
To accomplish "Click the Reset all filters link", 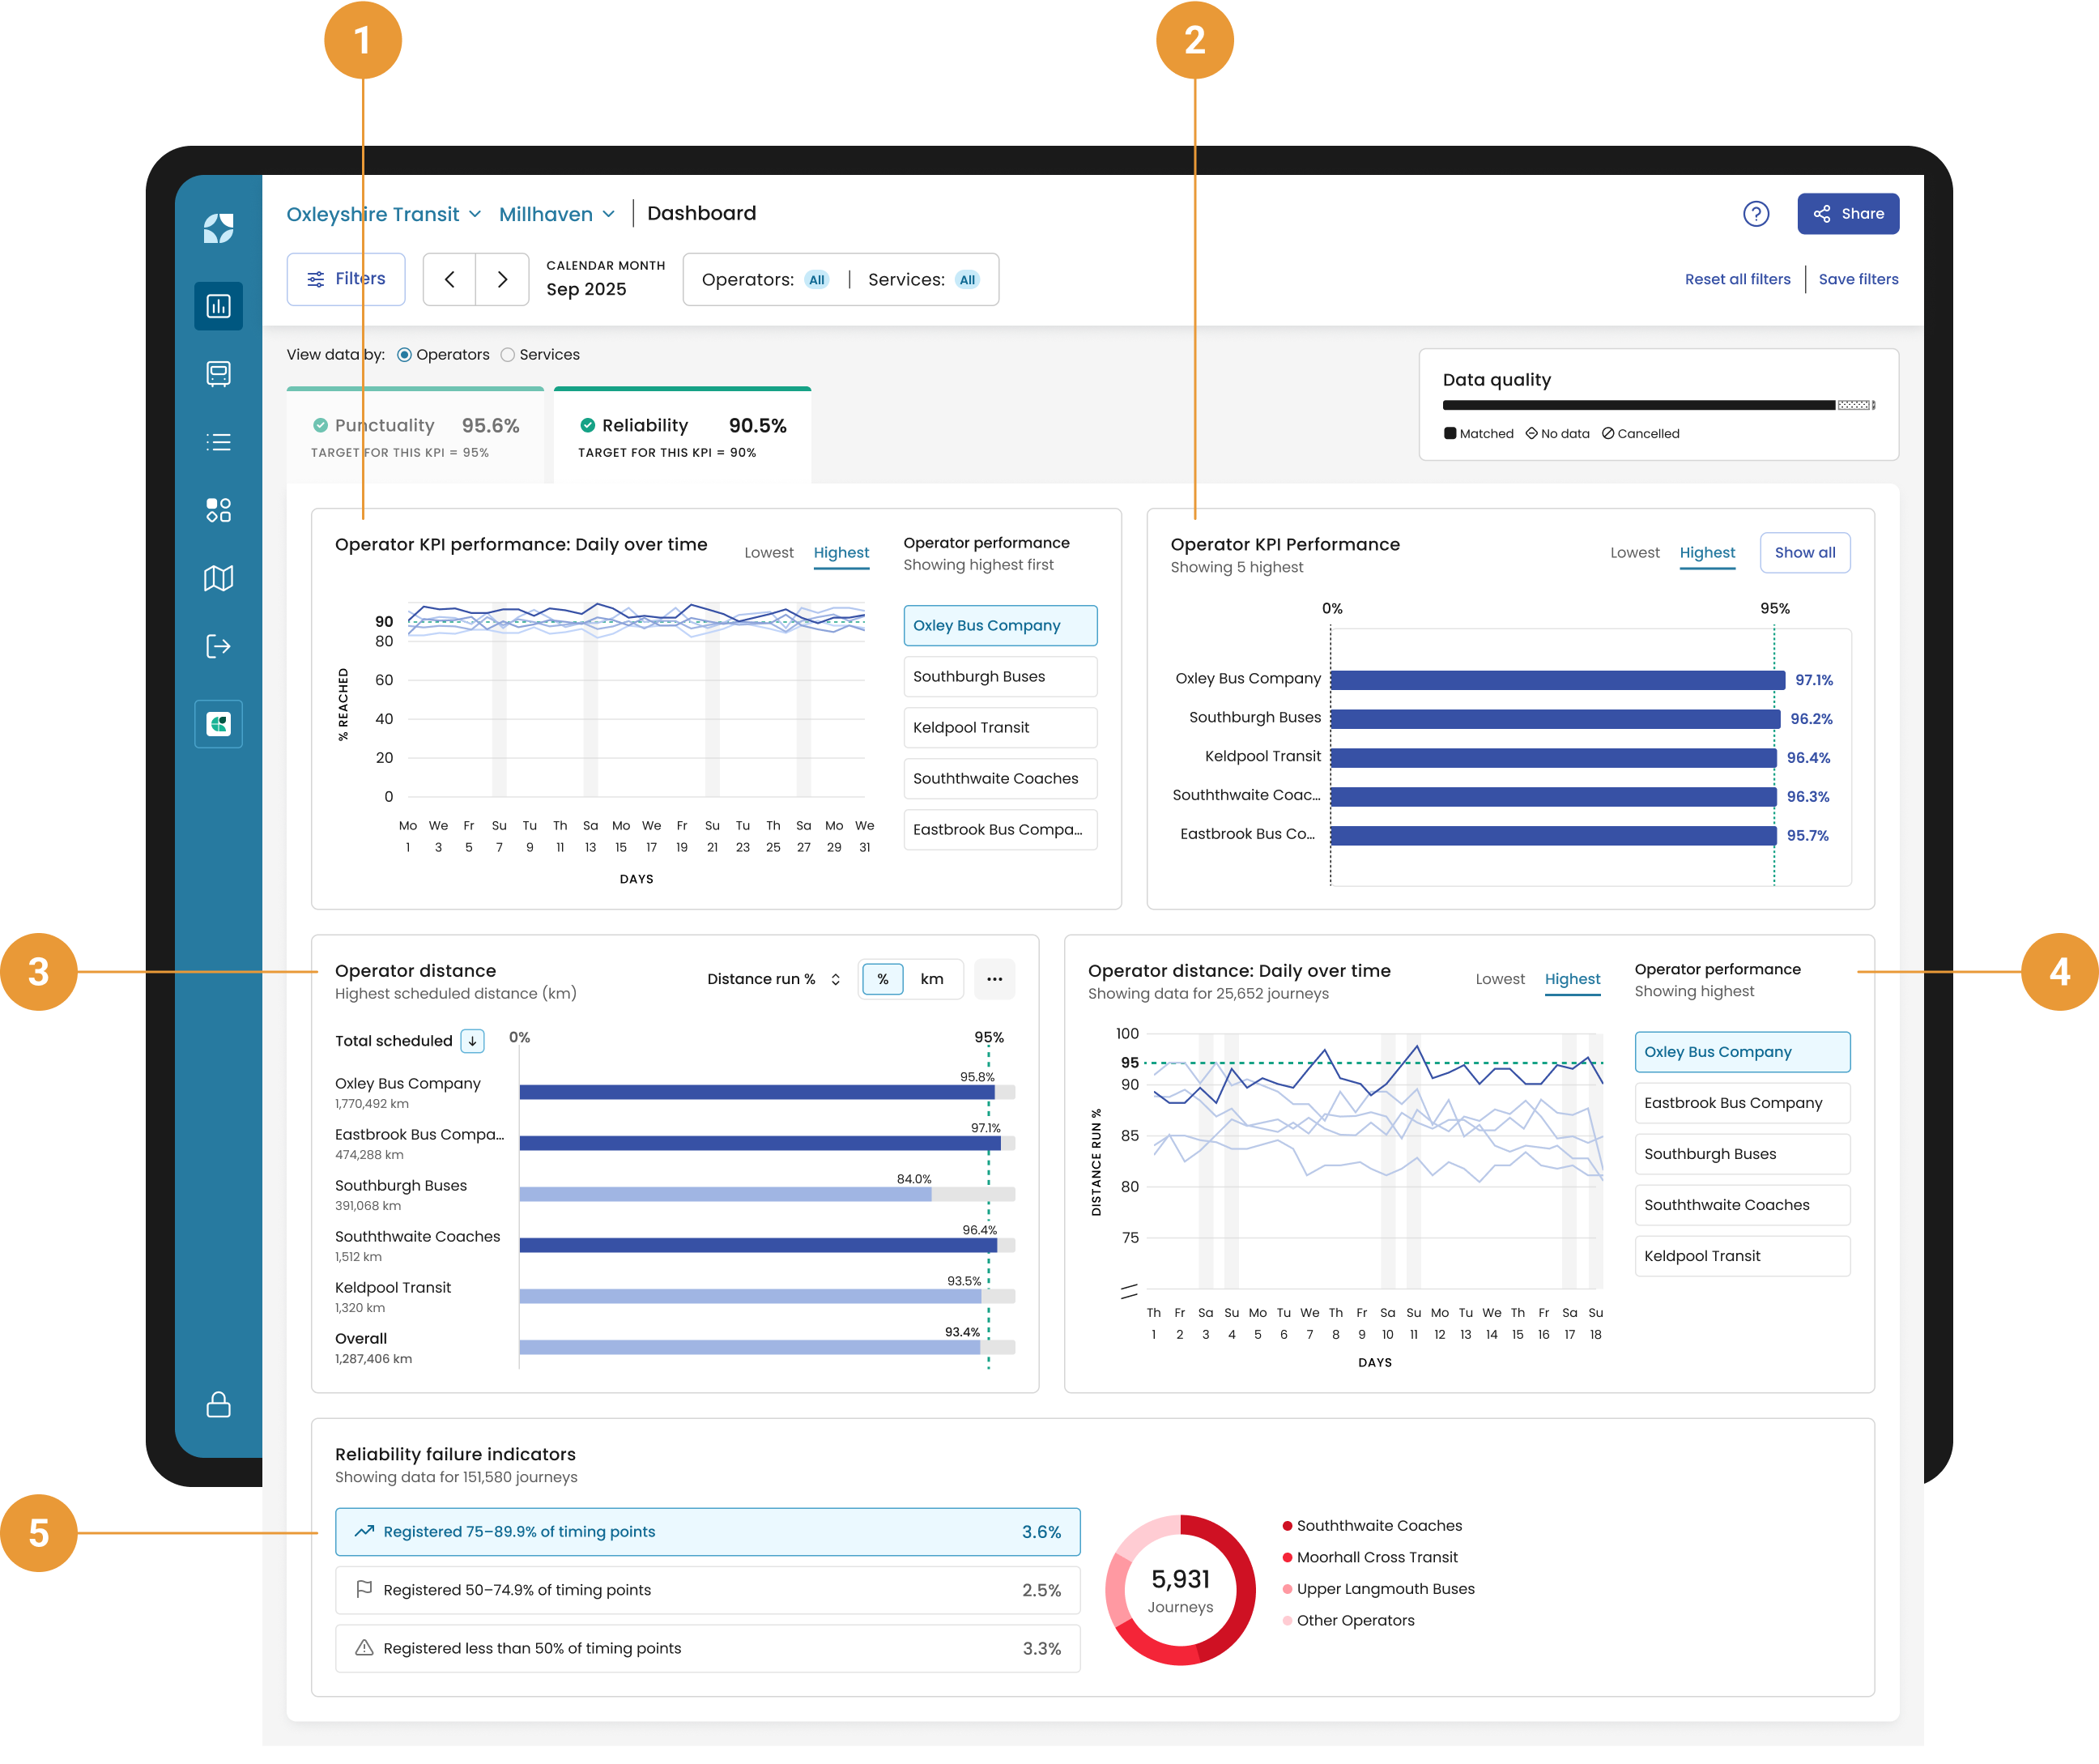I will pyautogui.click(x=1737, y=279).
